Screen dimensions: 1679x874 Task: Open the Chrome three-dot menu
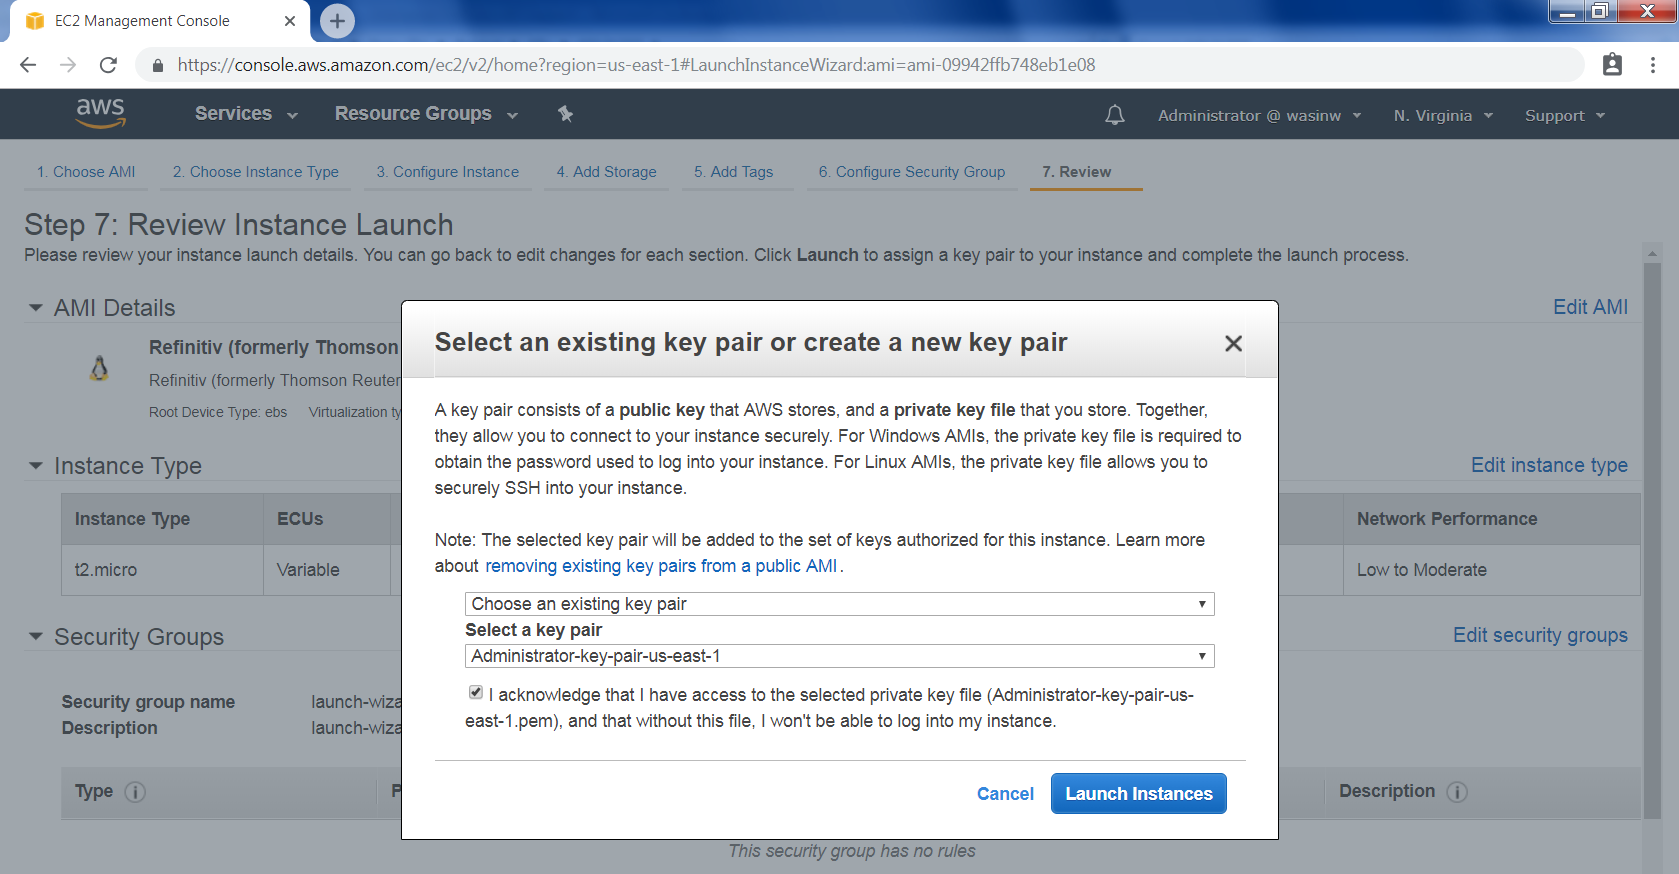click(1653, 65)
